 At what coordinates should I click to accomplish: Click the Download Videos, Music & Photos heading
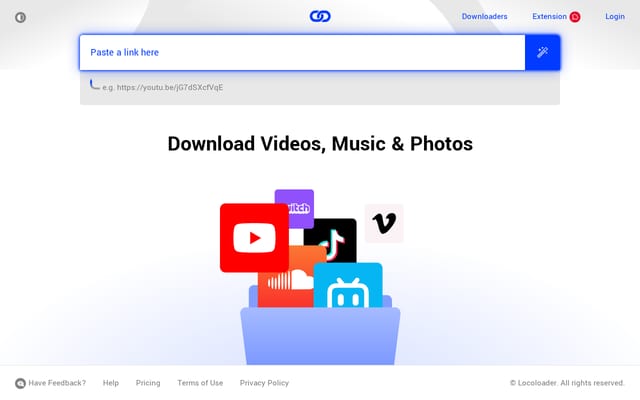[320, 144]
